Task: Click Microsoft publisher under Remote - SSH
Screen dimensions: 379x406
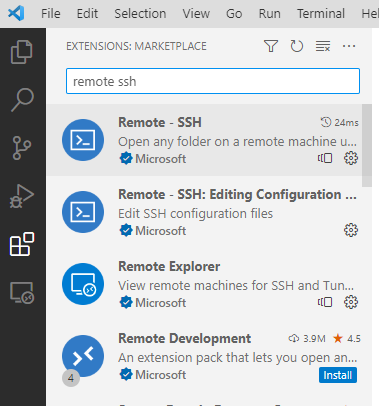Action: tap(161, 159)
